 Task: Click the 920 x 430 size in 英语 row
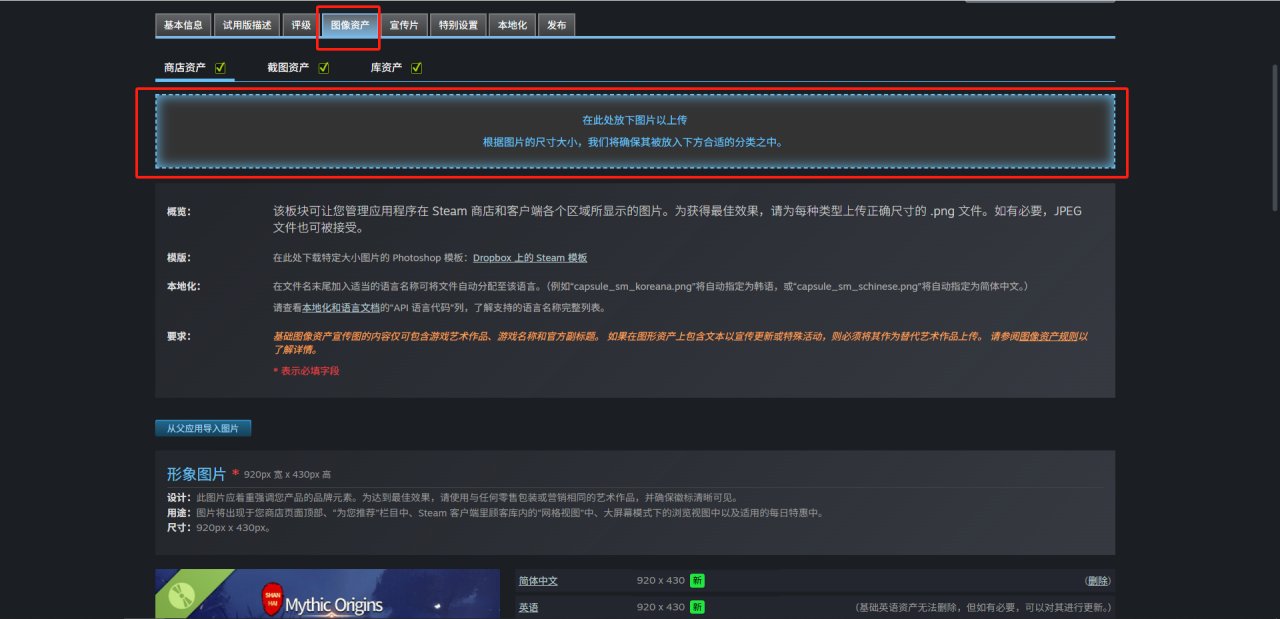click(661, 607)
